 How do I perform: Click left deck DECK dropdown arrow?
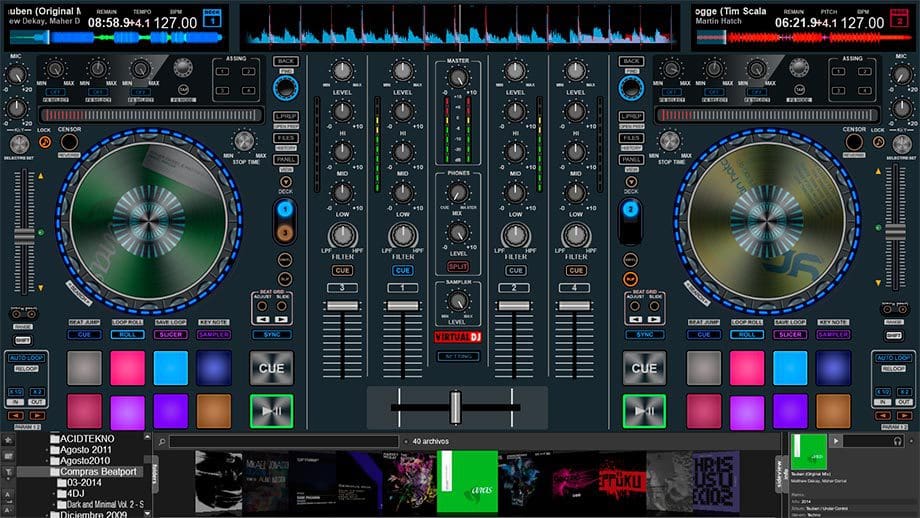click(x=286, y=182)
